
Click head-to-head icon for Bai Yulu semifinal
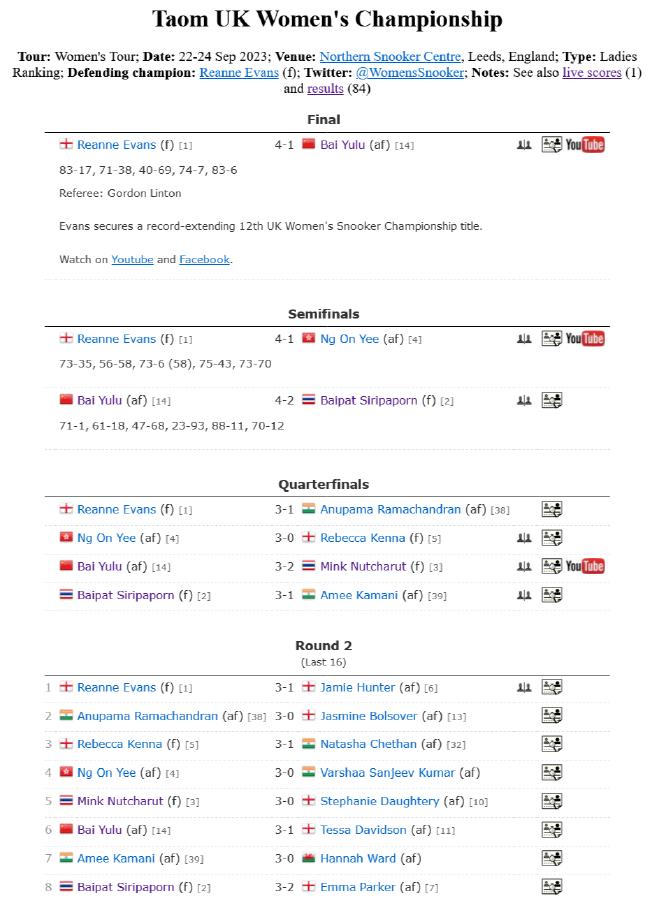click(x=524, y=401)
